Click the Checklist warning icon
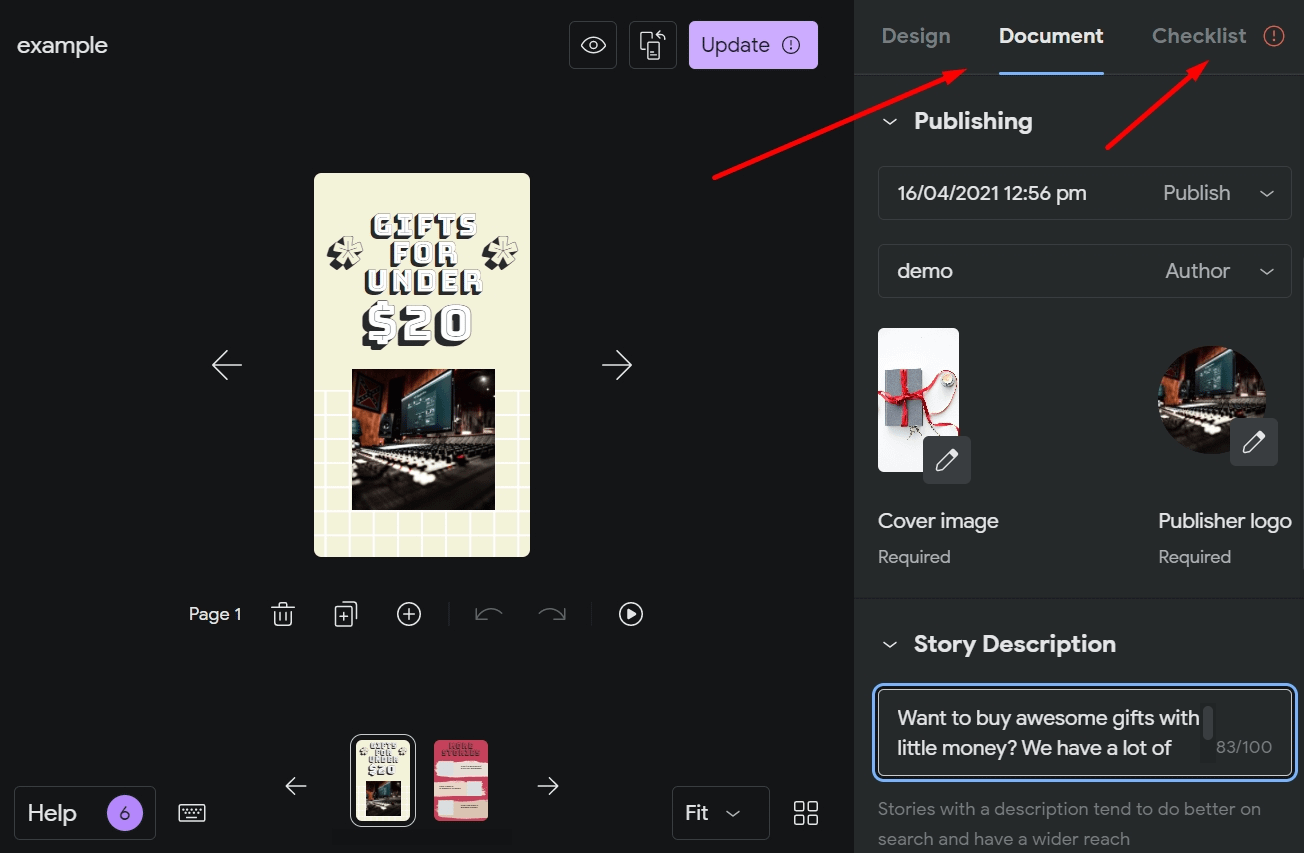 [x=1274, y=36]
